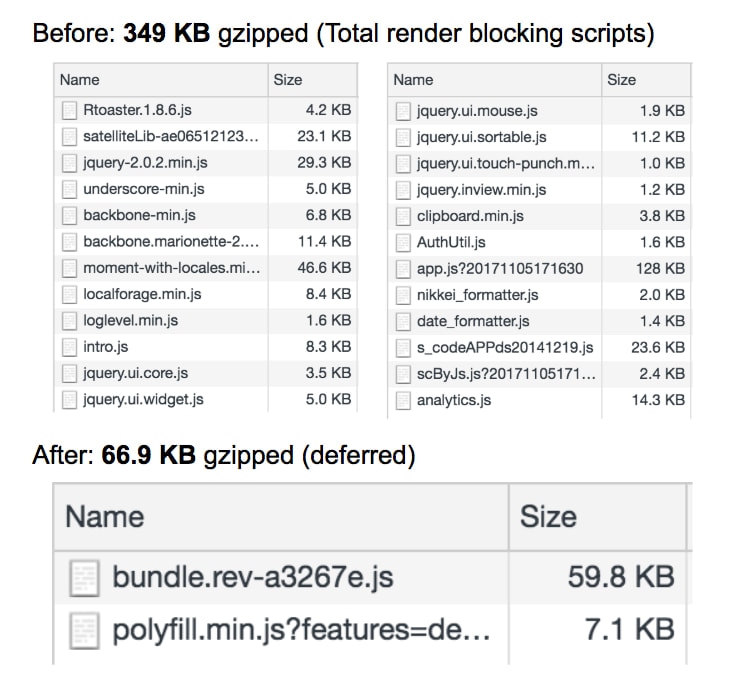Click the bottom table Size header

548,517
